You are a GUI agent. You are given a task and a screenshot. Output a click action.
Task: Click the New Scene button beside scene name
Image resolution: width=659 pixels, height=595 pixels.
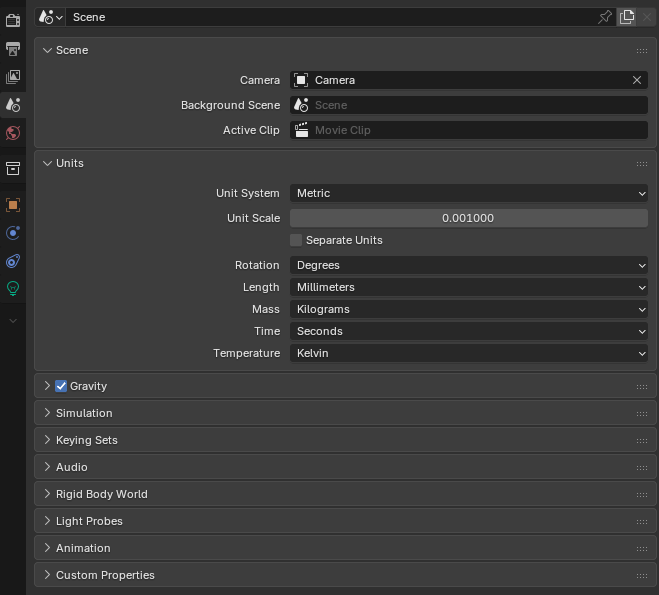(x=627, y=17)
